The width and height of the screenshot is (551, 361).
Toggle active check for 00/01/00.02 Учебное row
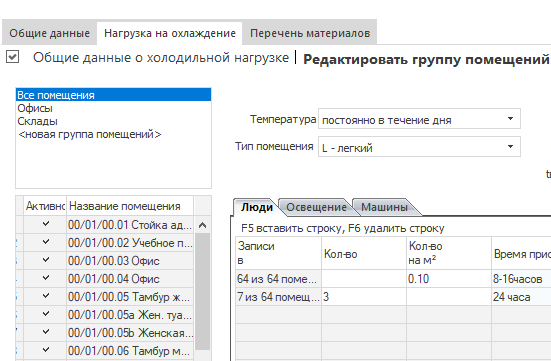[46, 242]
